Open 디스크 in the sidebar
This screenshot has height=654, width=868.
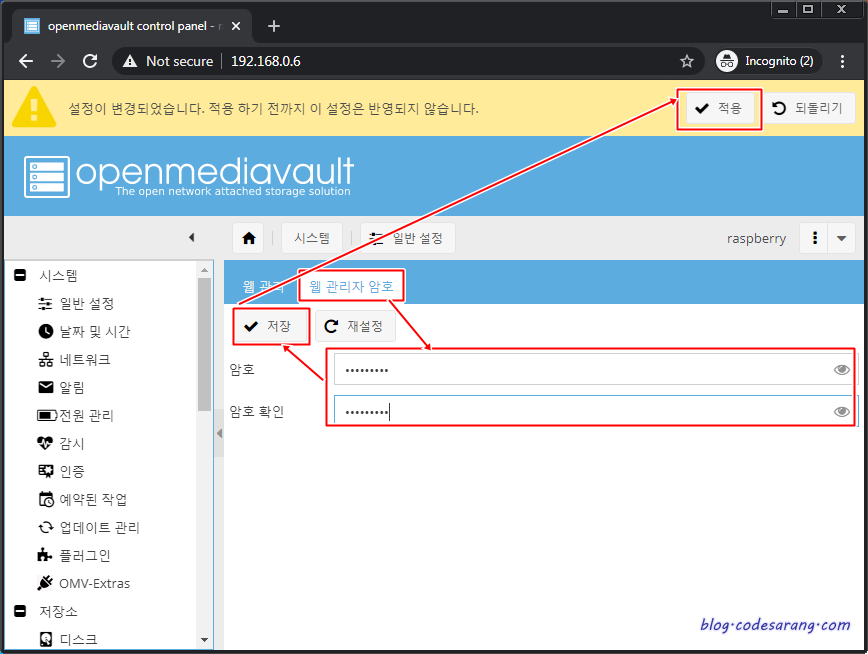click(68, 639)
